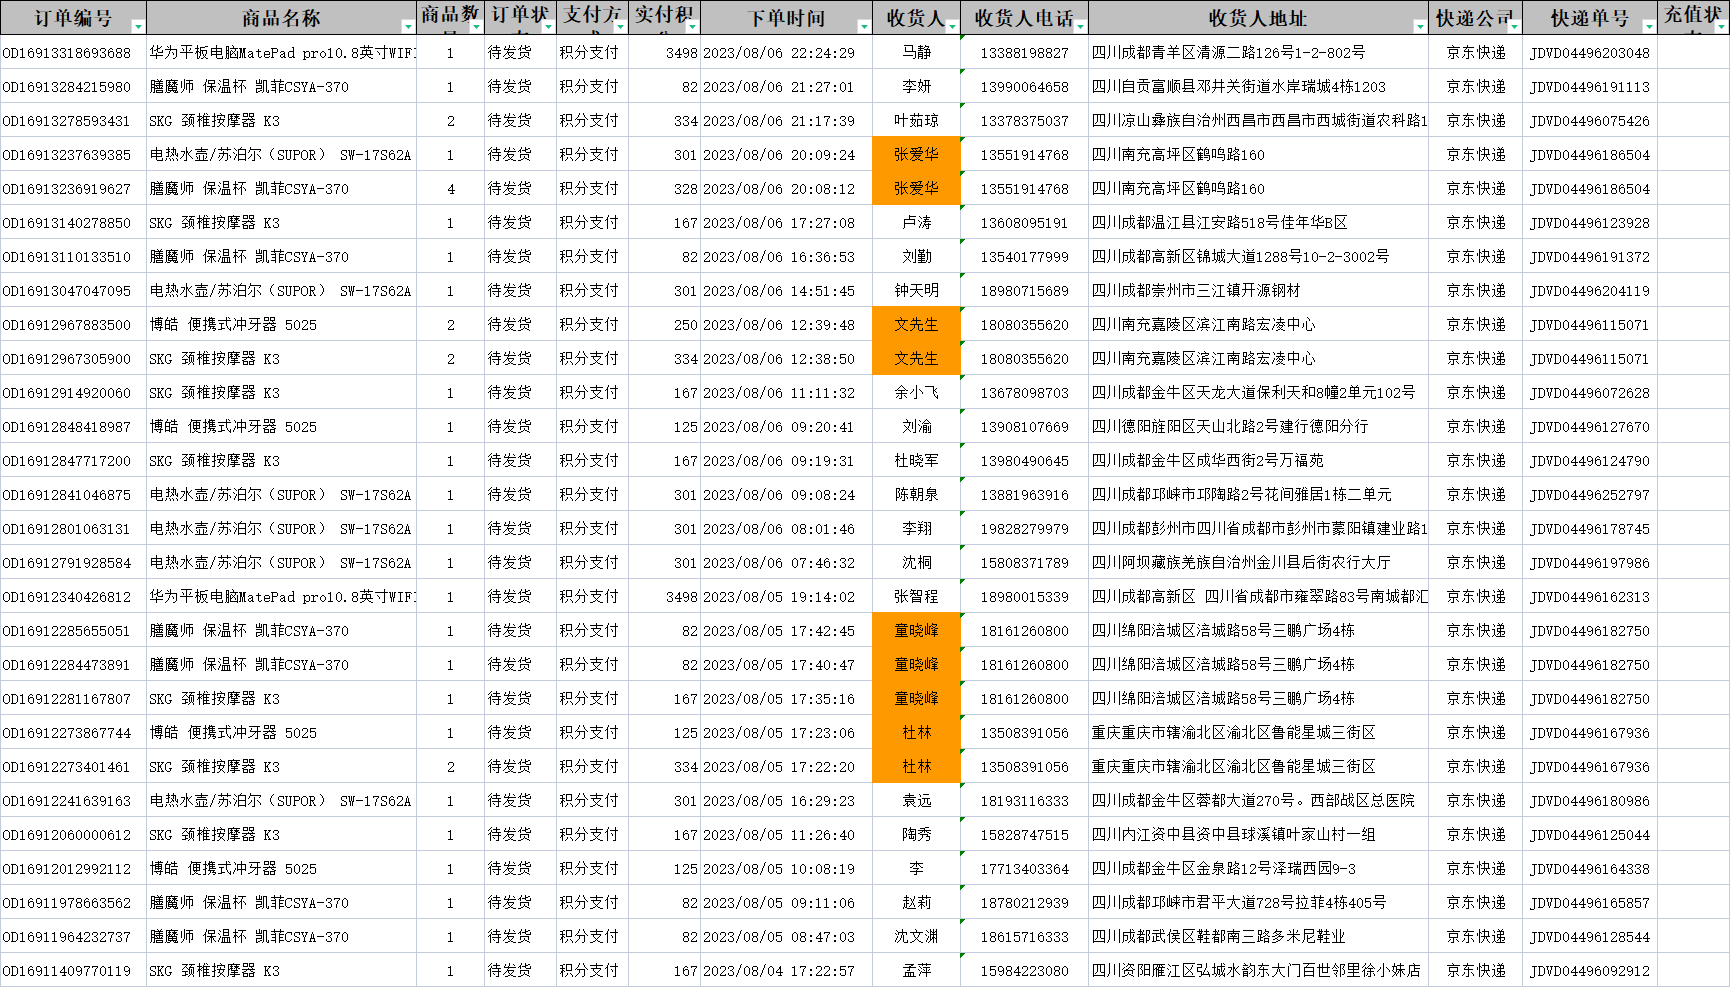Click recipient cell 马静

(916, 53)
